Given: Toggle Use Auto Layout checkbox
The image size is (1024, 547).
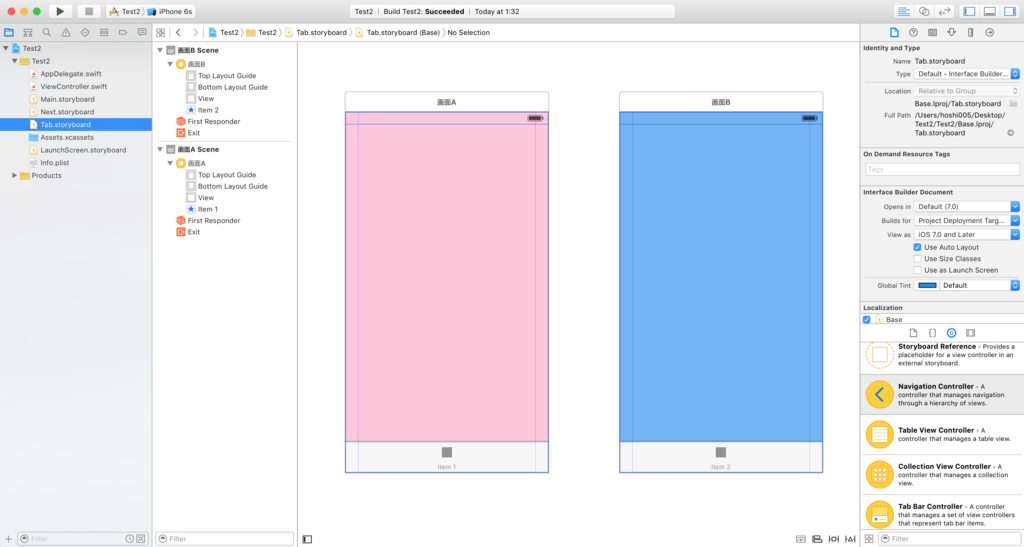Looking at the screenshot, I should tap(918, 247).
